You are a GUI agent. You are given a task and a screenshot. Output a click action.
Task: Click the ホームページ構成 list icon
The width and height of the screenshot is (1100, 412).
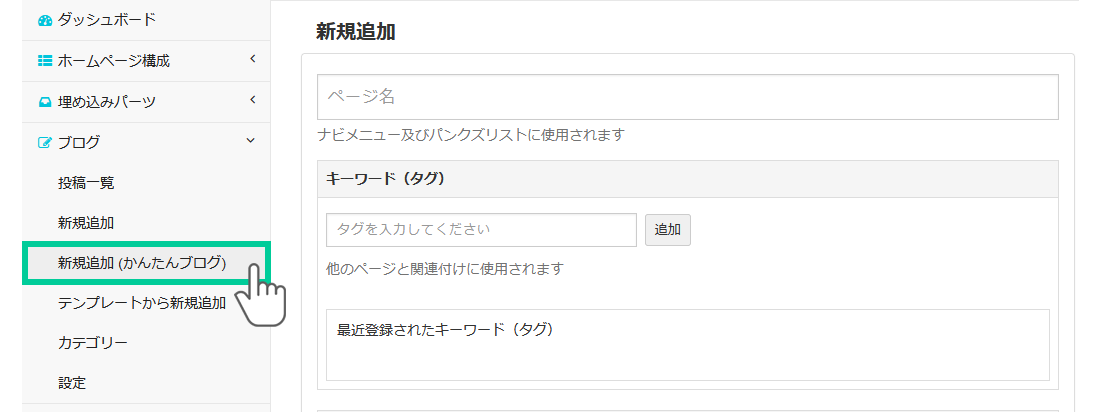click(x=44, y=61)
